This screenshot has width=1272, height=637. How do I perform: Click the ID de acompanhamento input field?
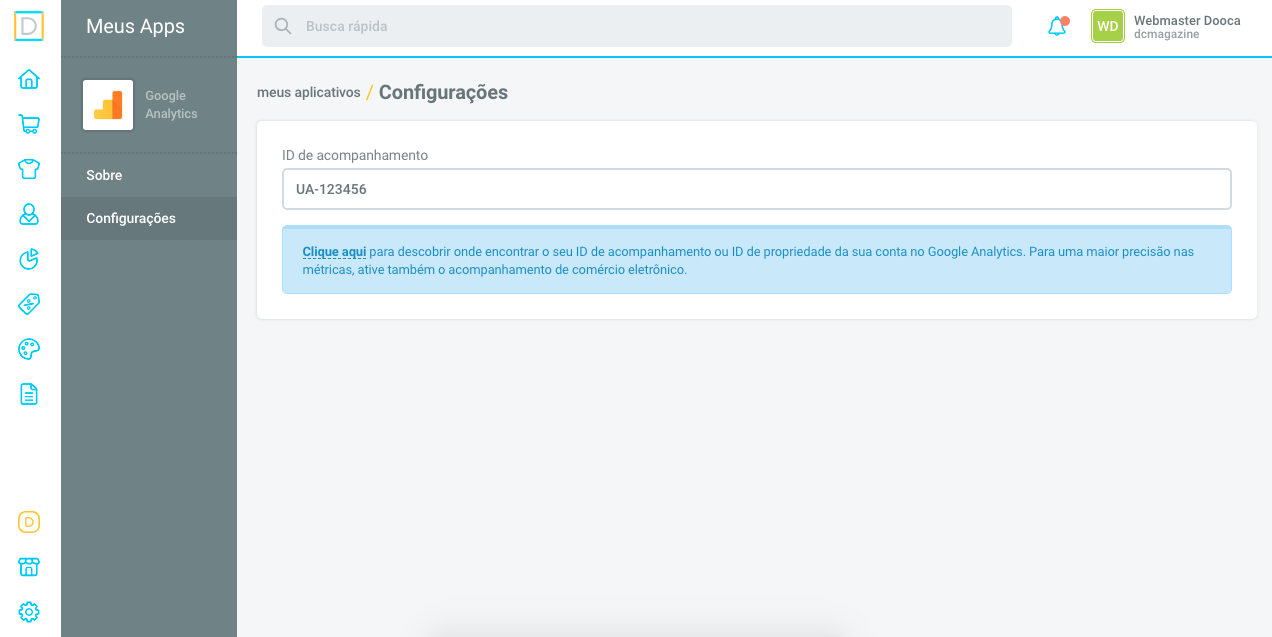point(757,189)
